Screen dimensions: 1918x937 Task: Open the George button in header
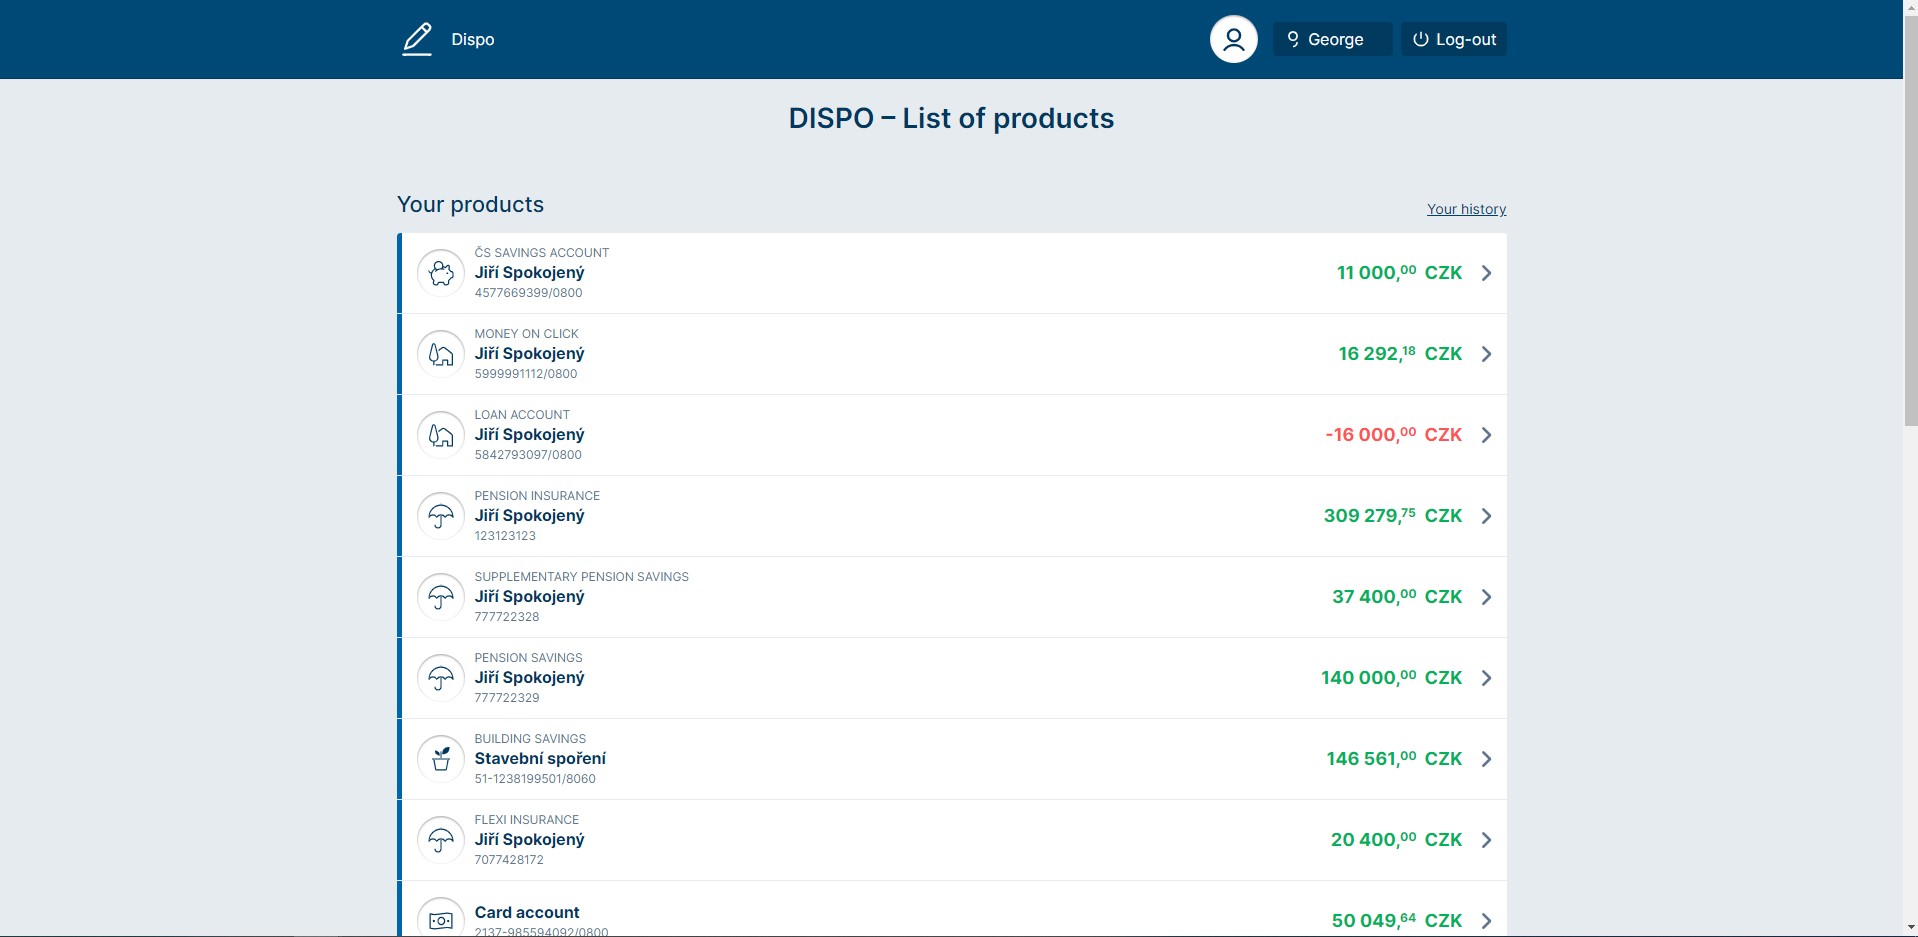tap(1331, 39)
